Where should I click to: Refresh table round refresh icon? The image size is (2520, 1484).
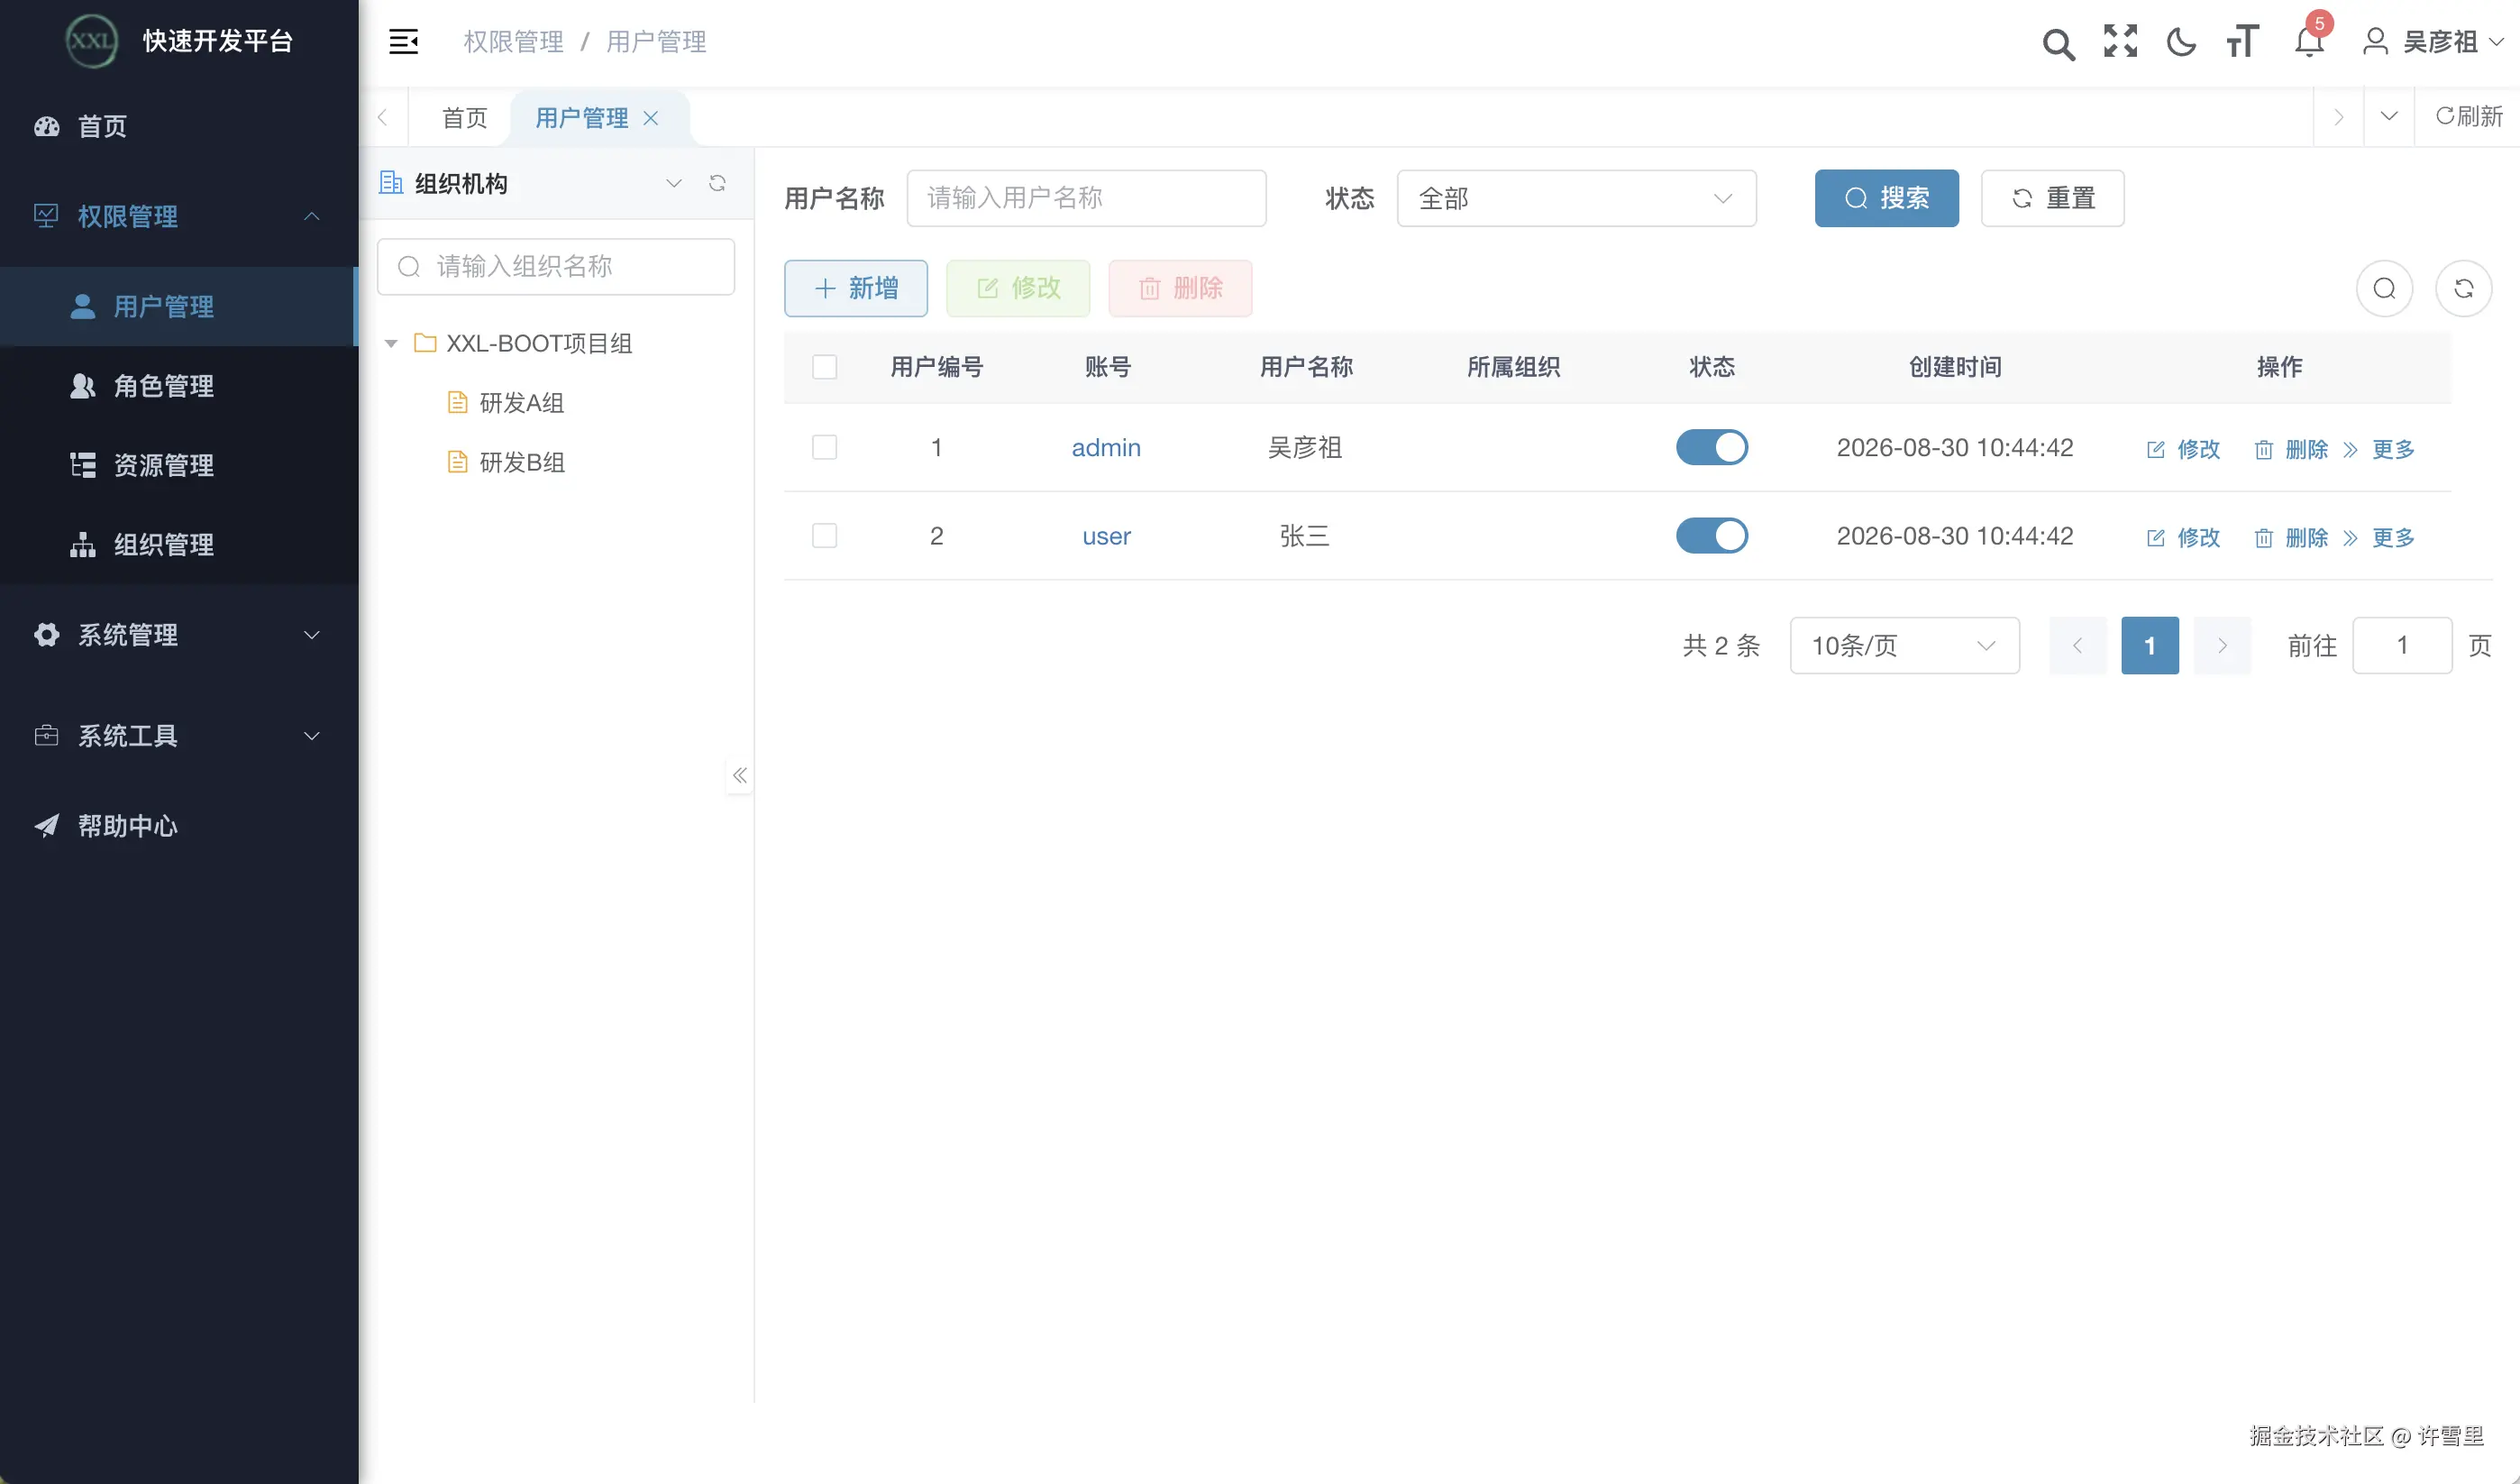(2463, 288)
